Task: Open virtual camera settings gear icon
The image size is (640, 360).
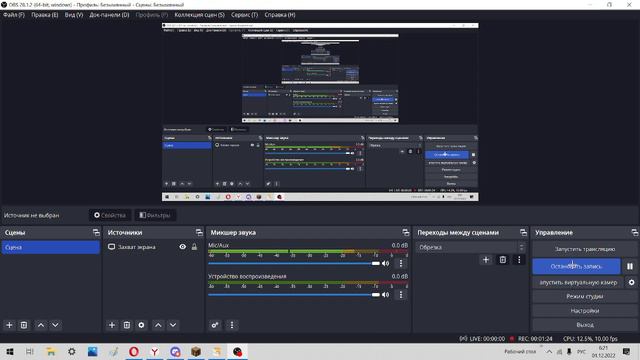Action: click(x=631, y=282)
